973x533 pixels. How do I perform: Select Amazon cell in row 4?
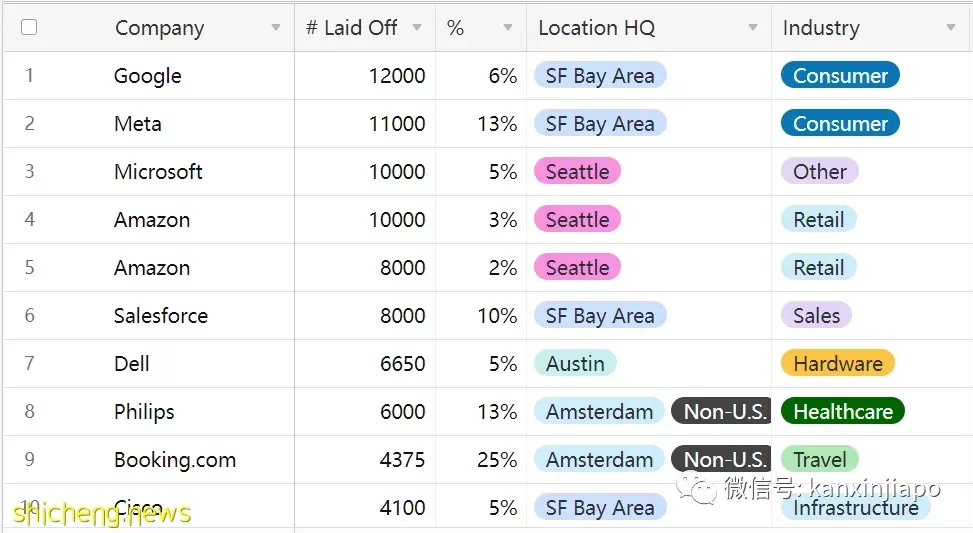click(x=152, y=220)
